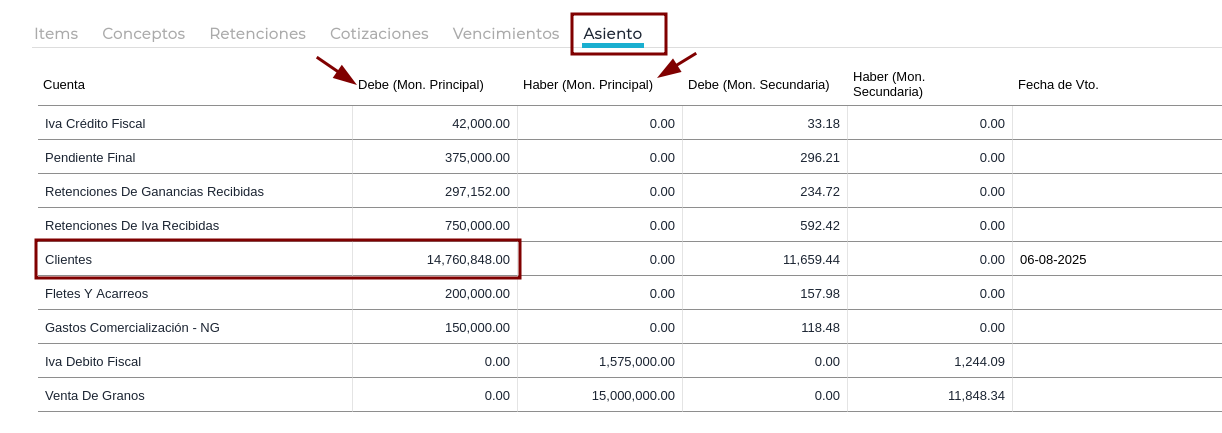Click the Asiento tab

pyautogui.click(x=613, y=34)
